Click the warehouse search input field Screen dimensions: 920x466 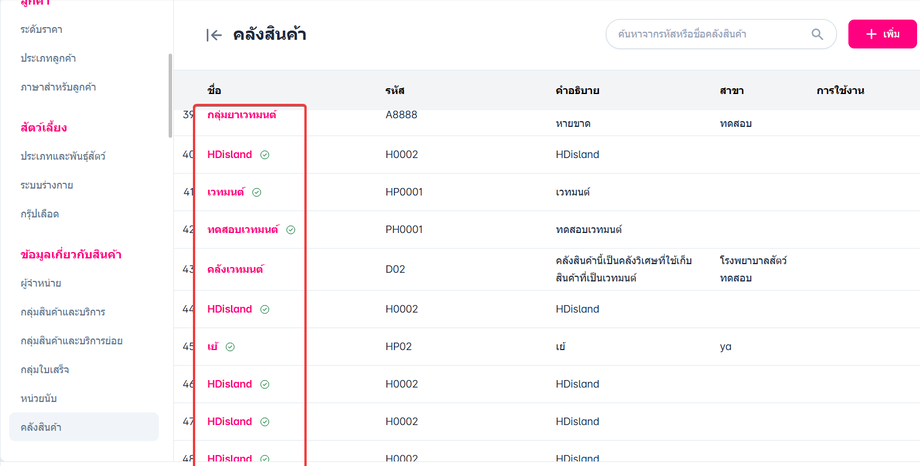tap(705, 35)
